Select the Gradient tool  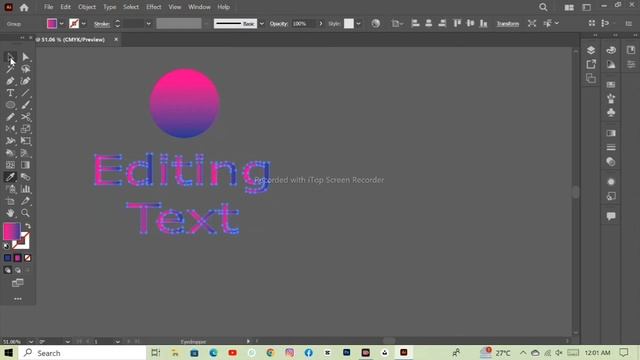click(x=25, y=165)
